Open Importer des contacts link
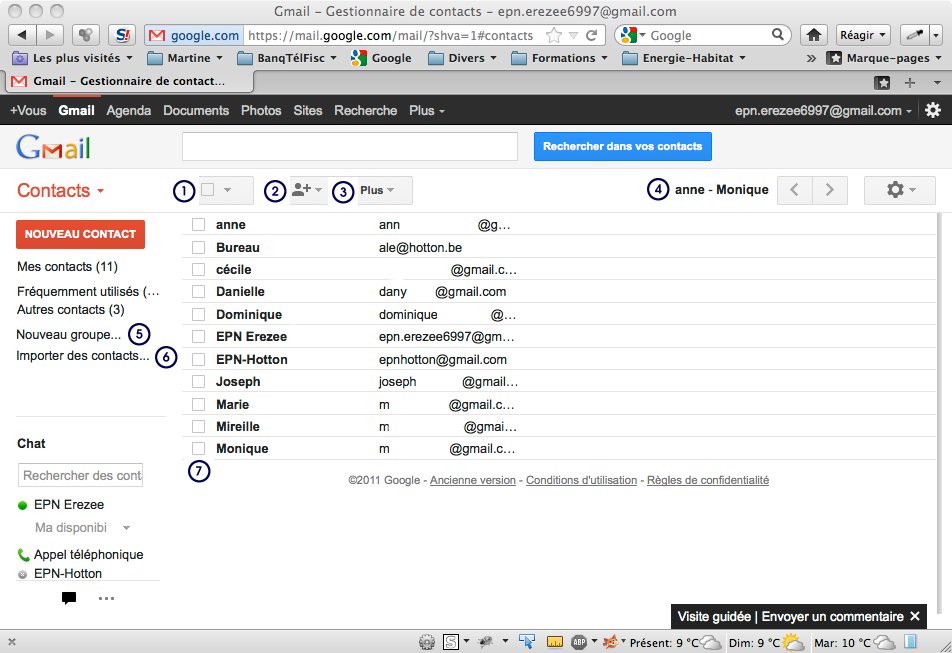The height and width of the screenshot is (653, 952). coord(83,356)
